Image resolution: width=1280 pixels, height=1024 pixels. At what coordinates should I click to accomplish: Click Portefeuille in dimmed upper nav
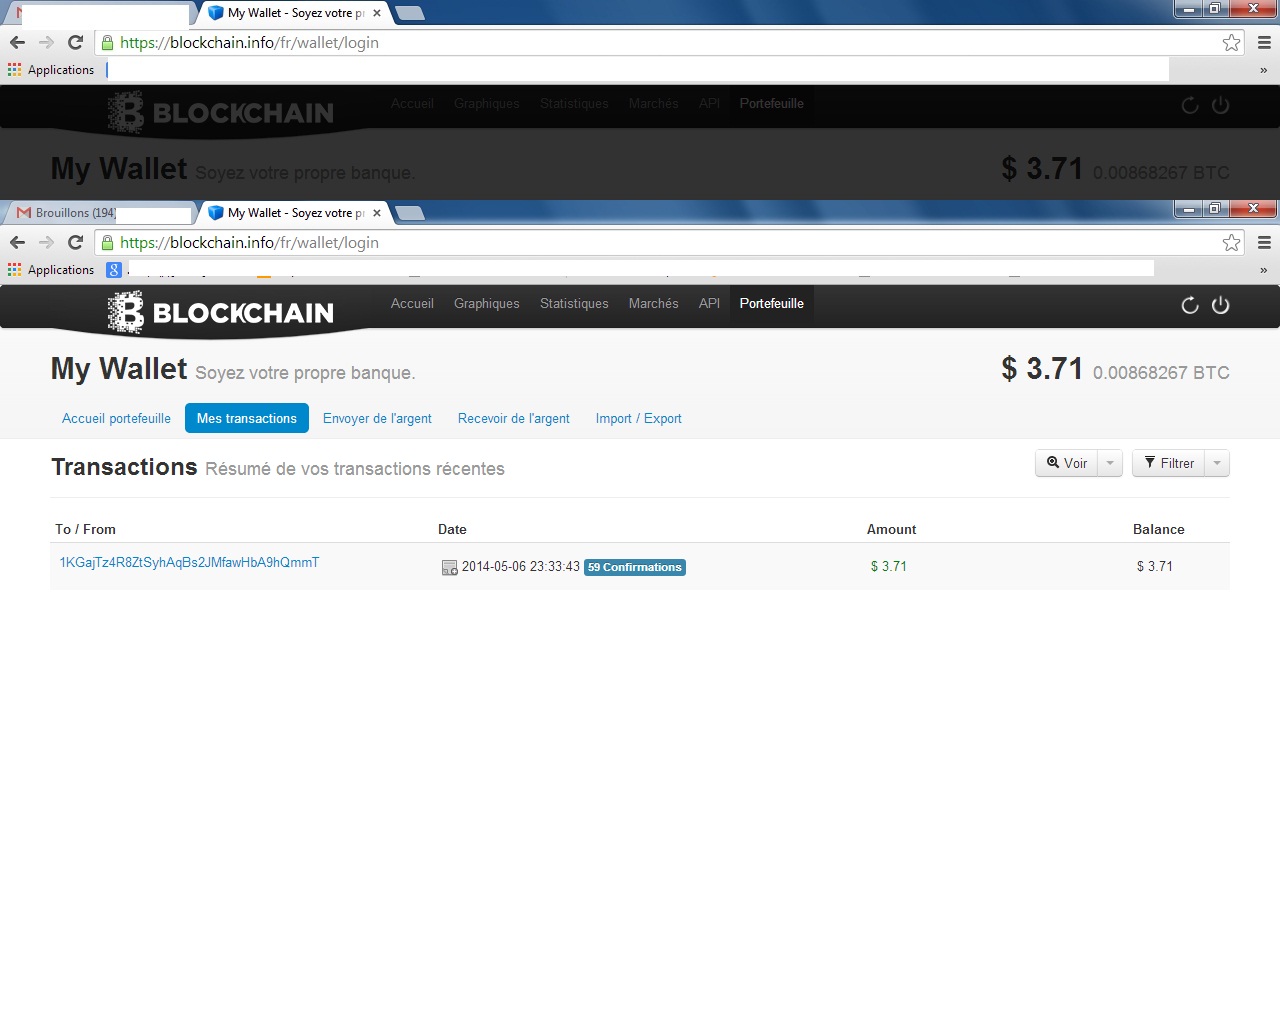click(x=772, y=103)
